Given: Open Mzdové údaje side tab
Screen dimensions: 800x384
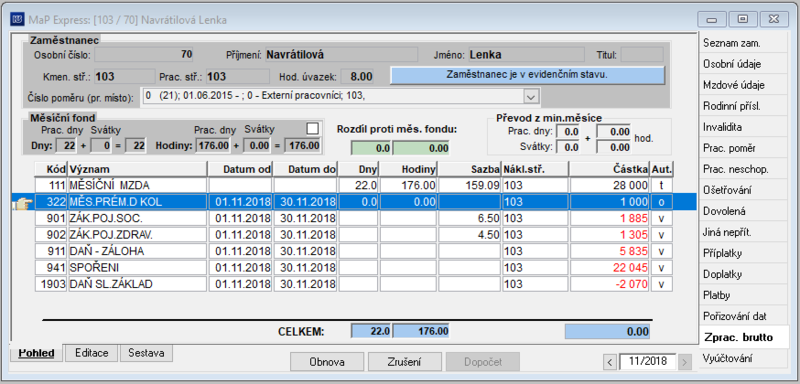Looking at the screenshot, I should click(x=743, y=85).
